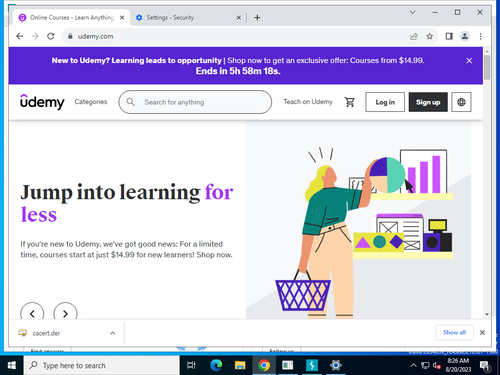Image resolution: width=500 pixels, height=375 pixels.
Task: Click the Chrome taskbar icon
Action: click(x=264, y=365)
